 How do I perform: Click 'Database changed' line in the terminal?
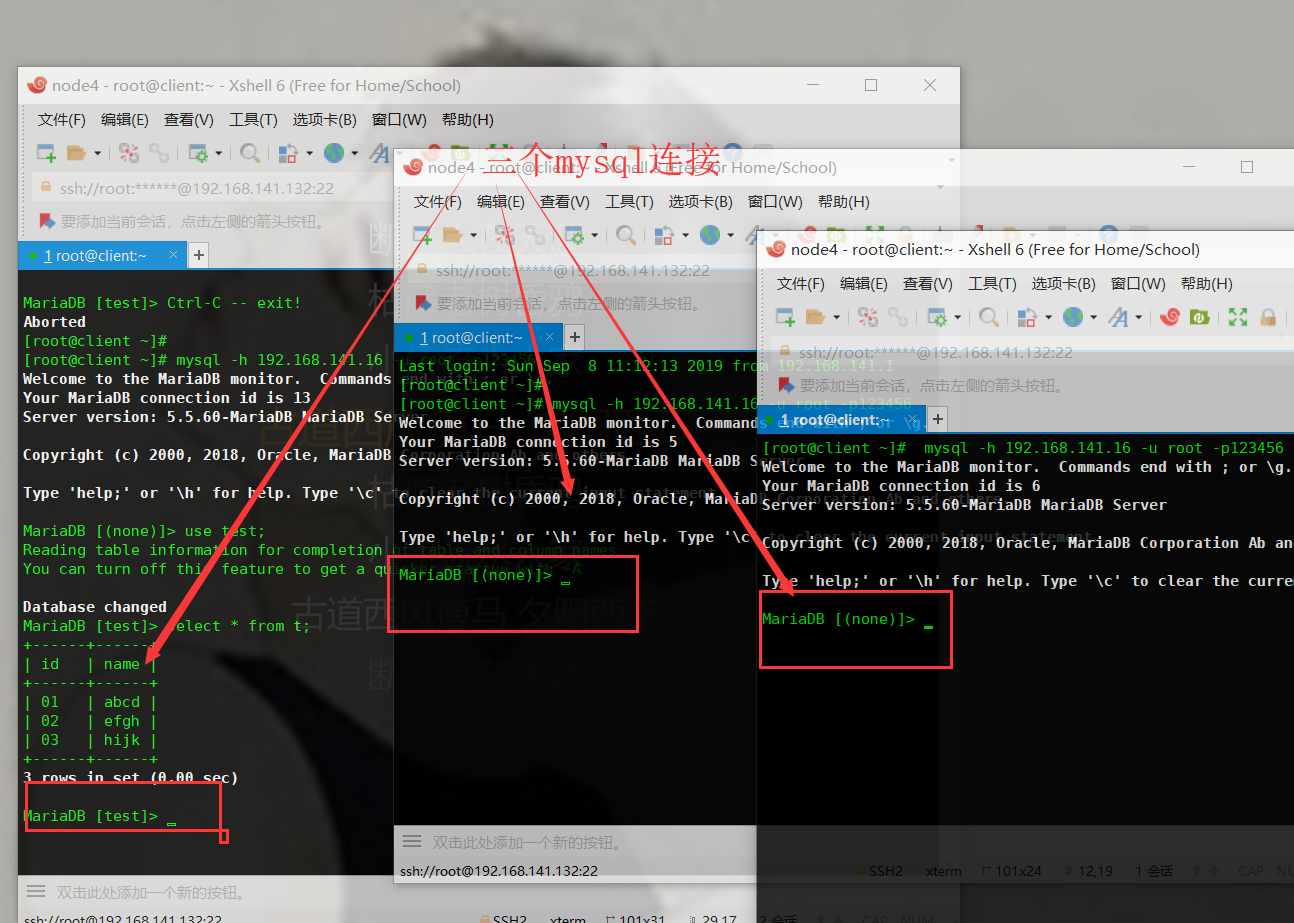click(95, 607)
